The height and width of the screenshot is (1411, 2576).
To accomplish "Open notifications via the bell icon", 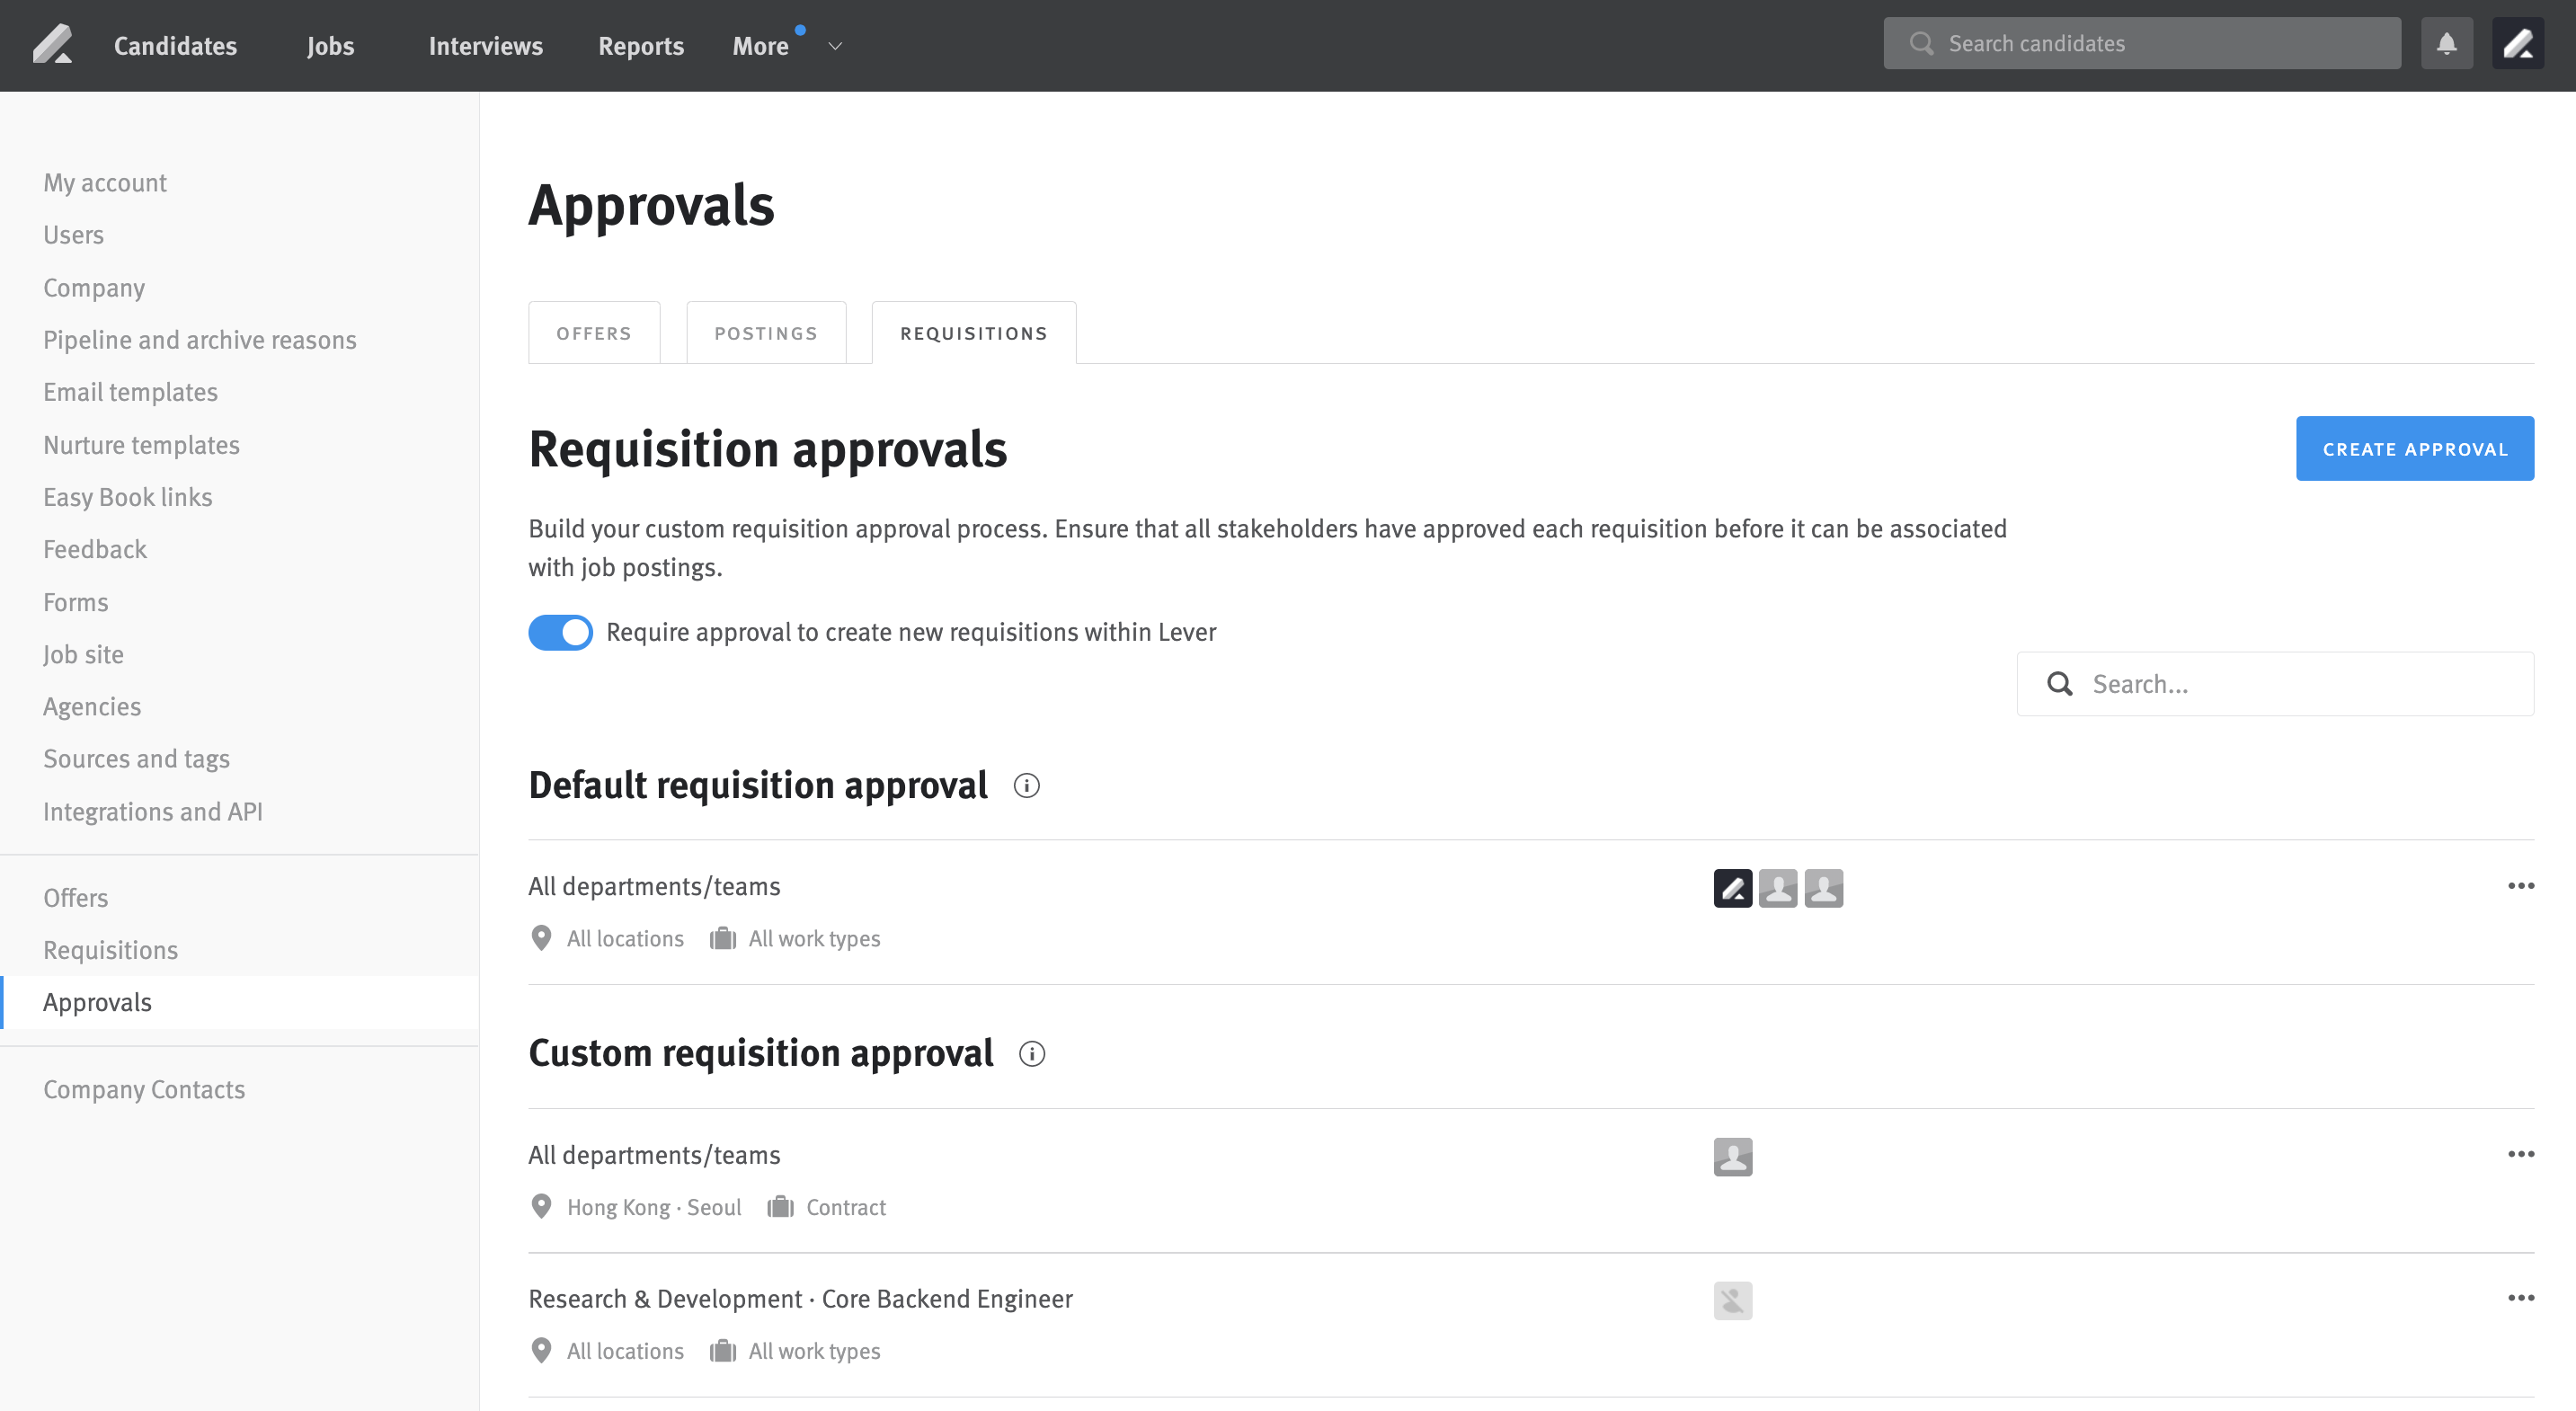I will [2447, 43].
